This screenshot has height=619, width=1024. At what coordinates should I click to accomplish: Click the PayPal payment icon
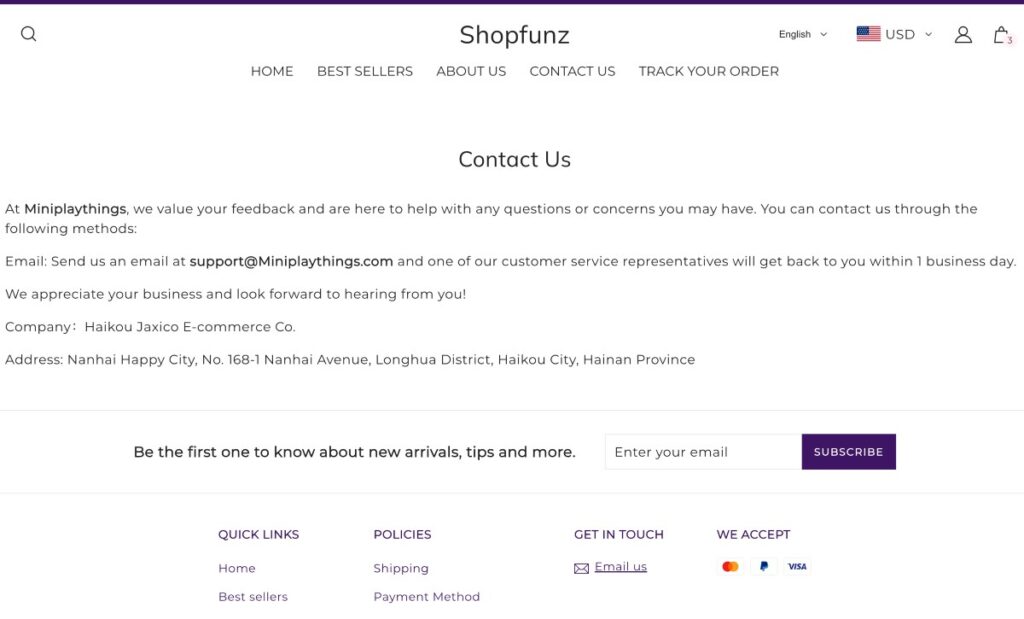point(764,567)
